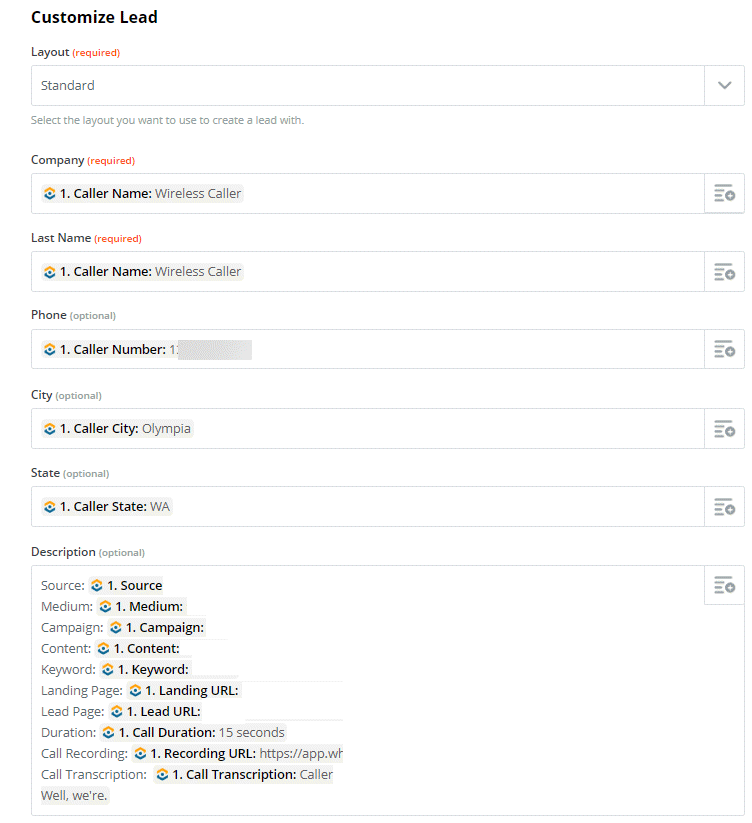
Task: Click the Caller City: Olympia tag
Action: (x=117, y=429)
